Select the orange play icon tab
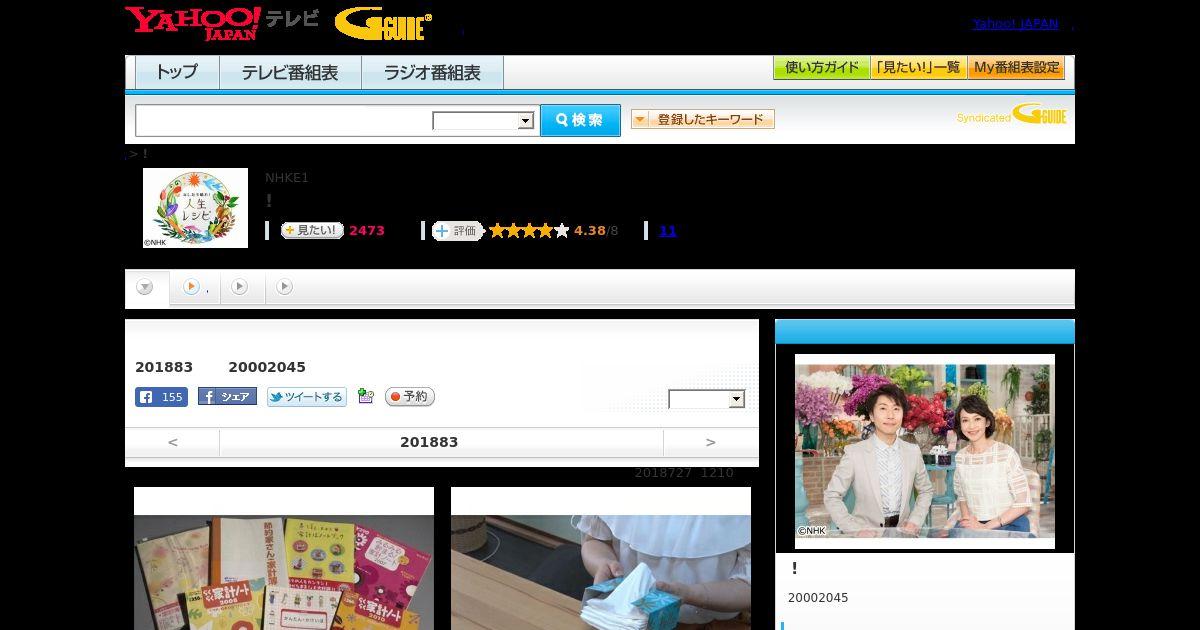The height and width of the screenshot is (630, 1200). click(195, 287)
